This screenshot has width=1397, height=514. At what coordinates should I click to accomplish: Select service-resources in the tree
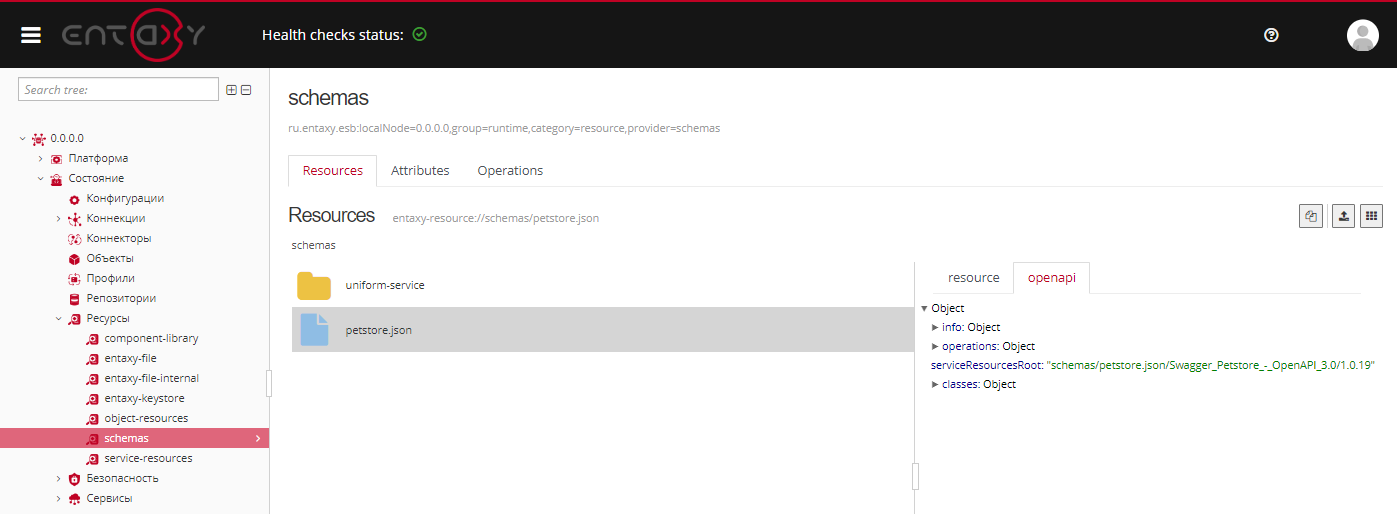tap(148, 459)
